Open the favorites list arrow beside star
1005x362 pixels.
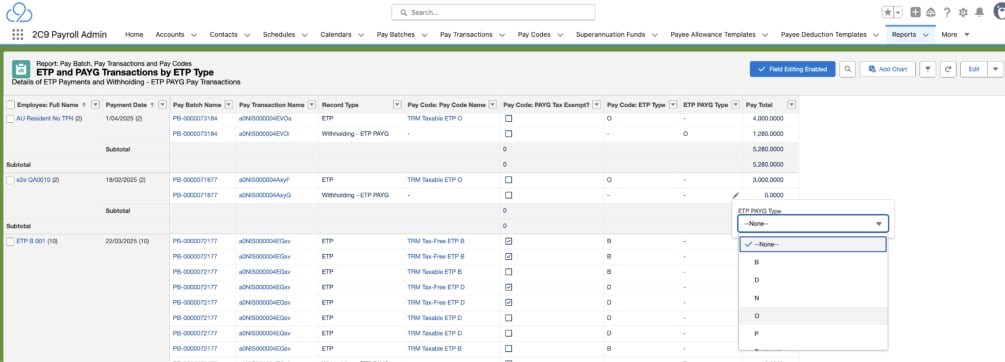(898, 12)
